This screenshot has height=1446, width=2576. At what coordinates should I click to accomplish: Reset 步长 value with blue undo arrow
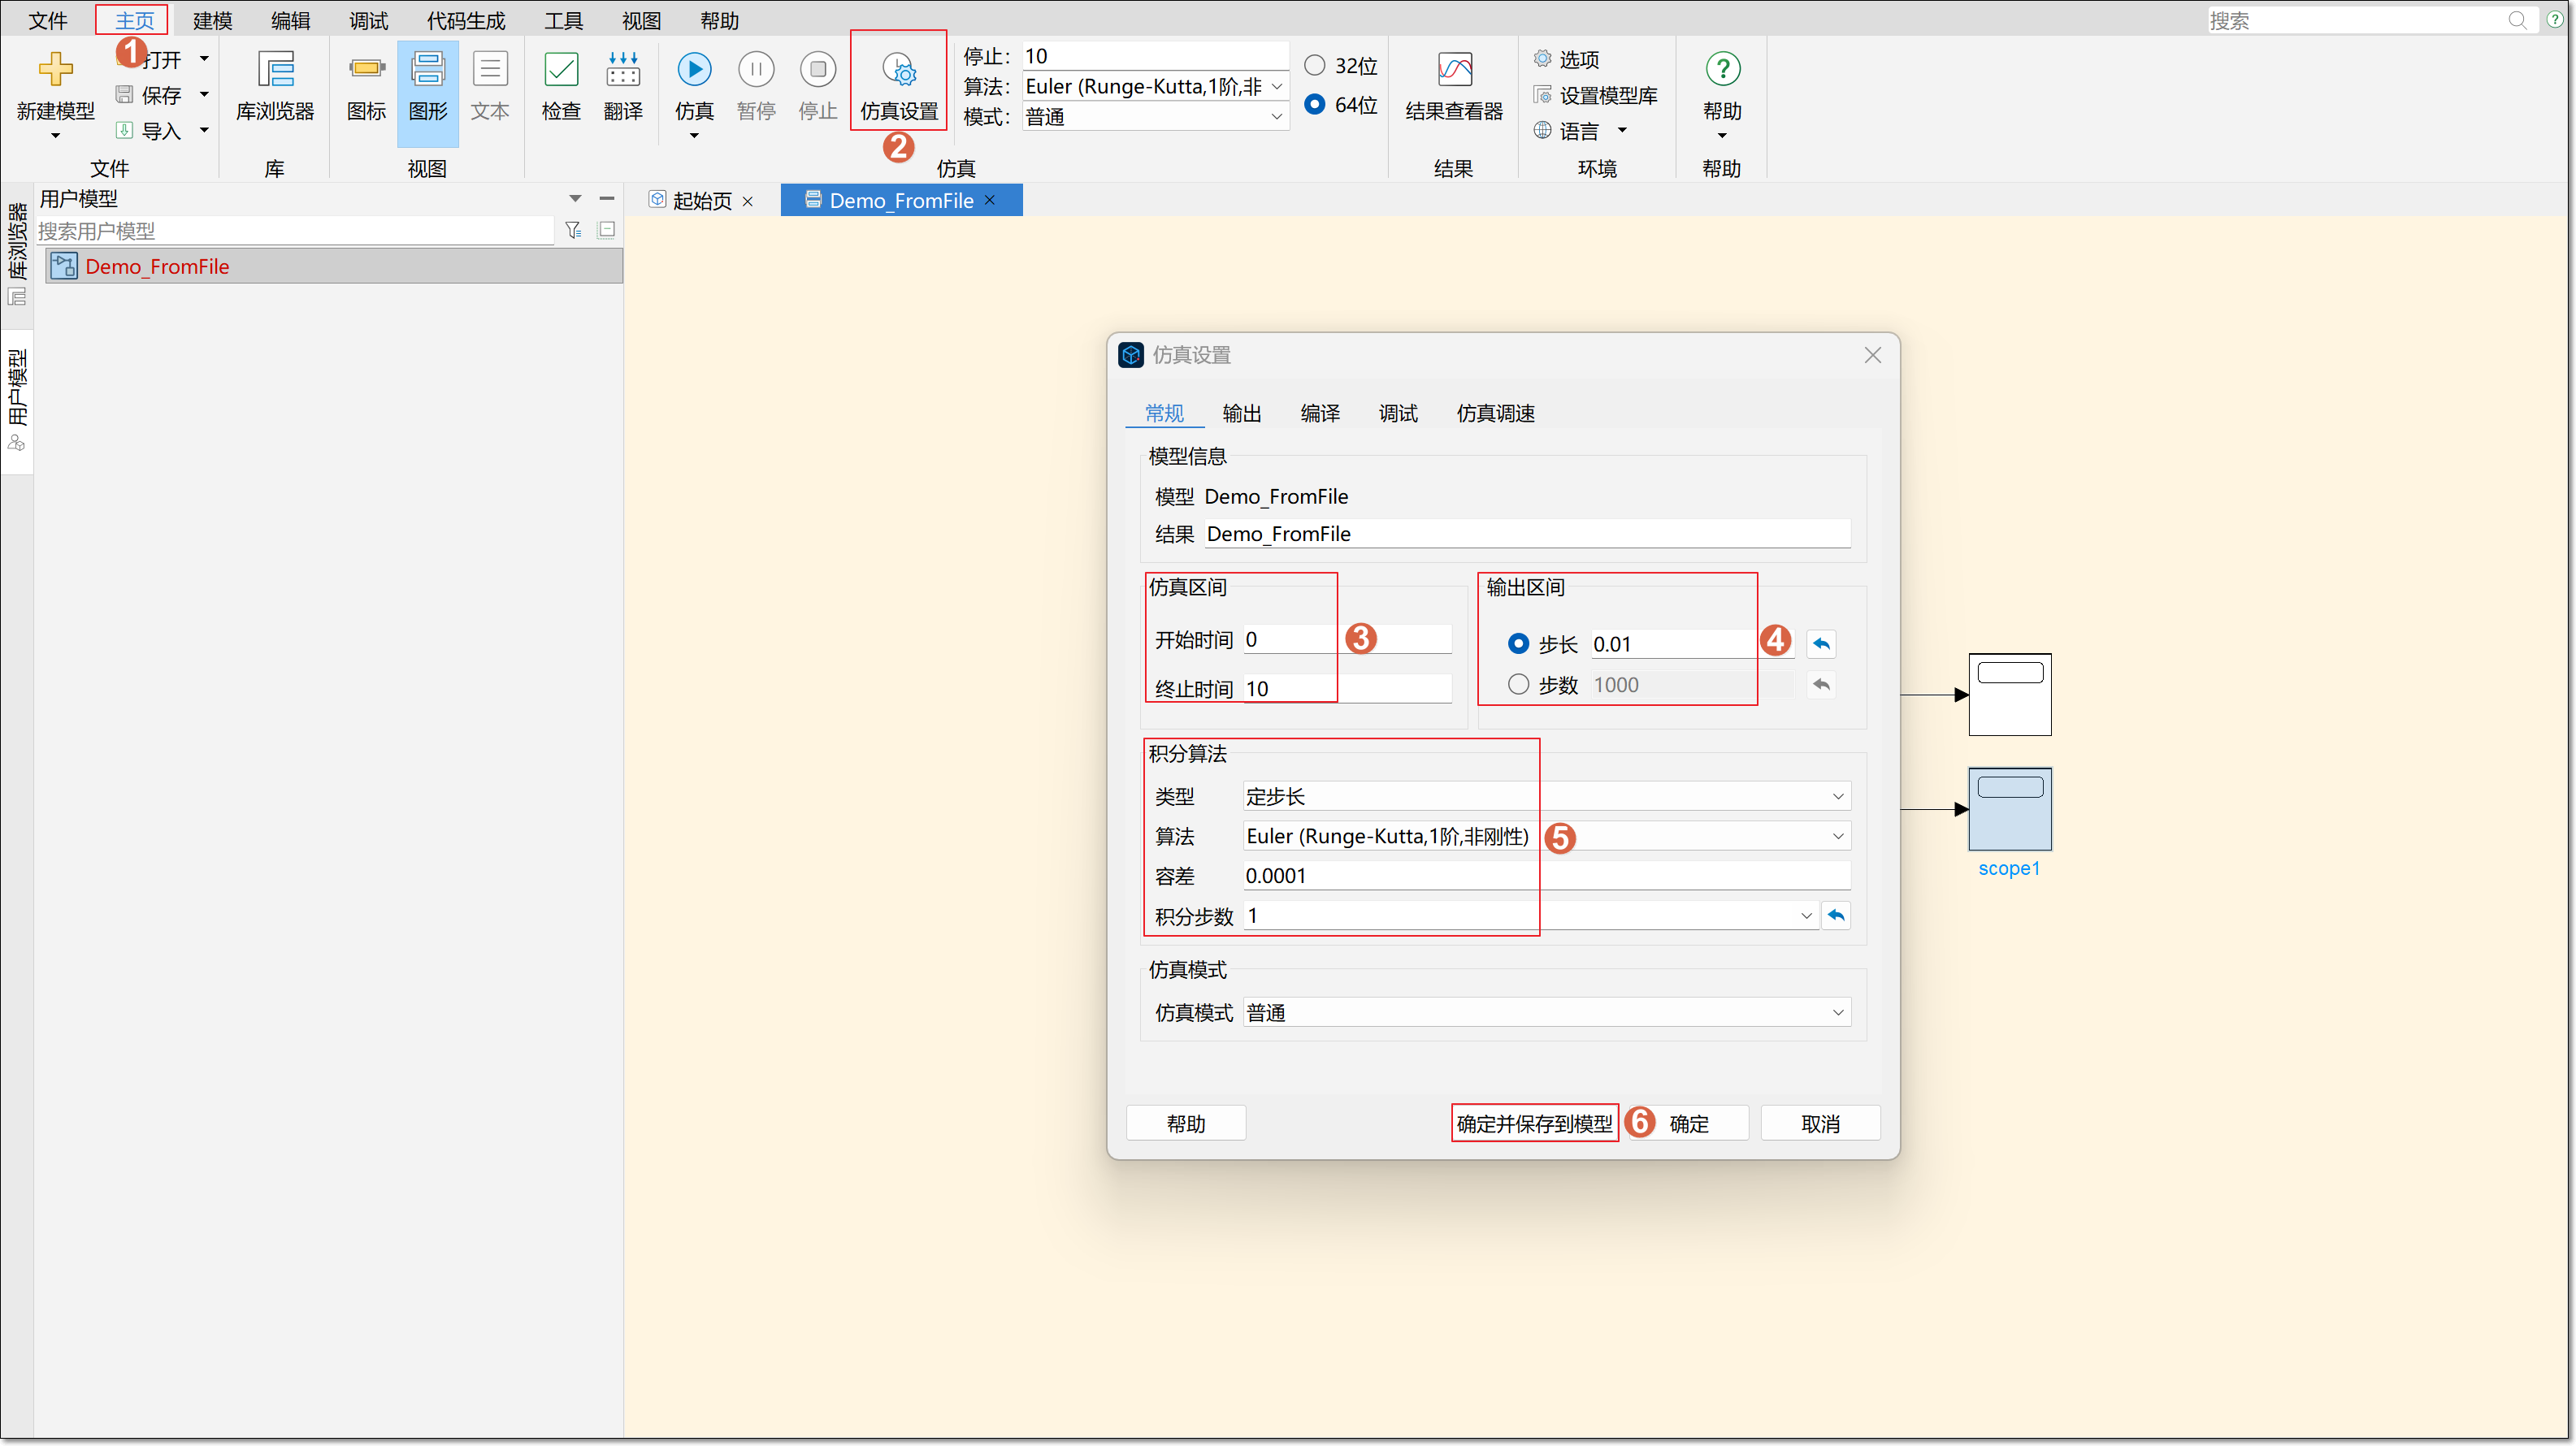coord(1821,644)
